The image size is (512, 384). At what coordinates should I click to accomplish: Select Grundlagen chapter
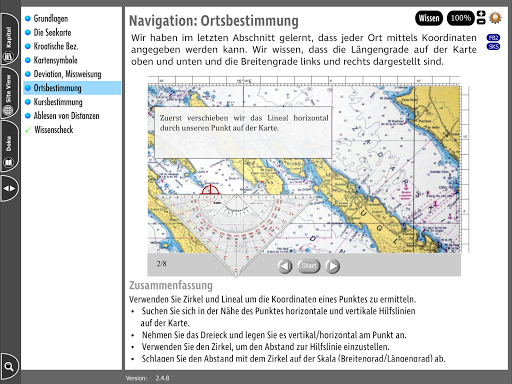pyautogui.click(x=51, y=19)
